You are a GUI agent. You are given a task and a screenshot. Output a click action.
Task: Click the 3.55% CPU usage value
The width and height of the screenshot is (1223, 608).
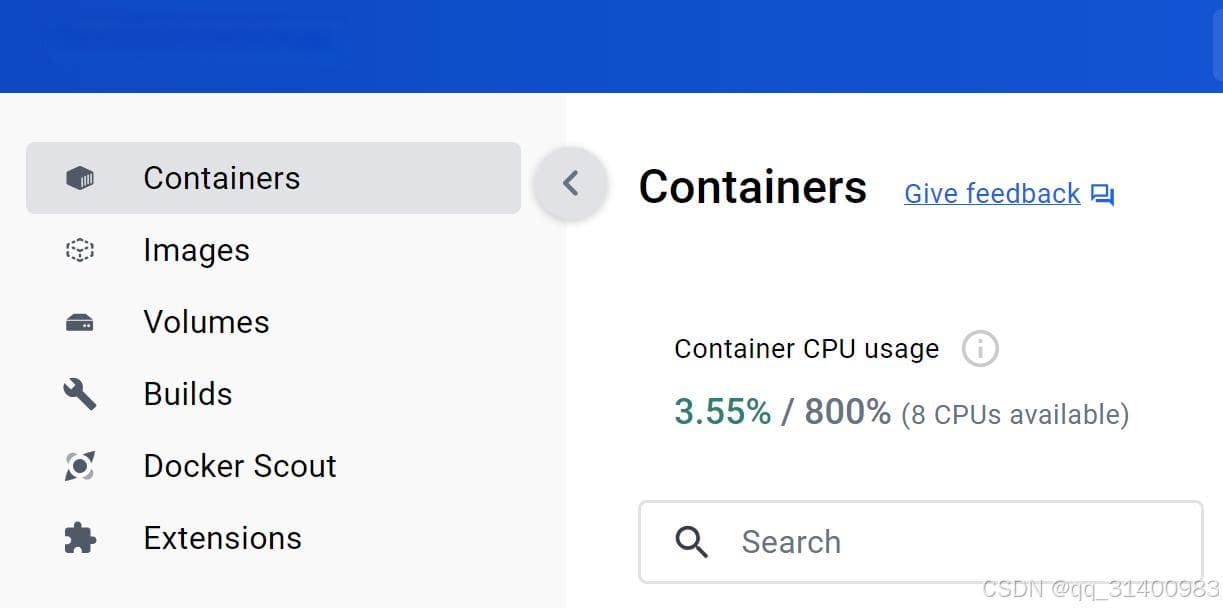(x=723, y=412)
